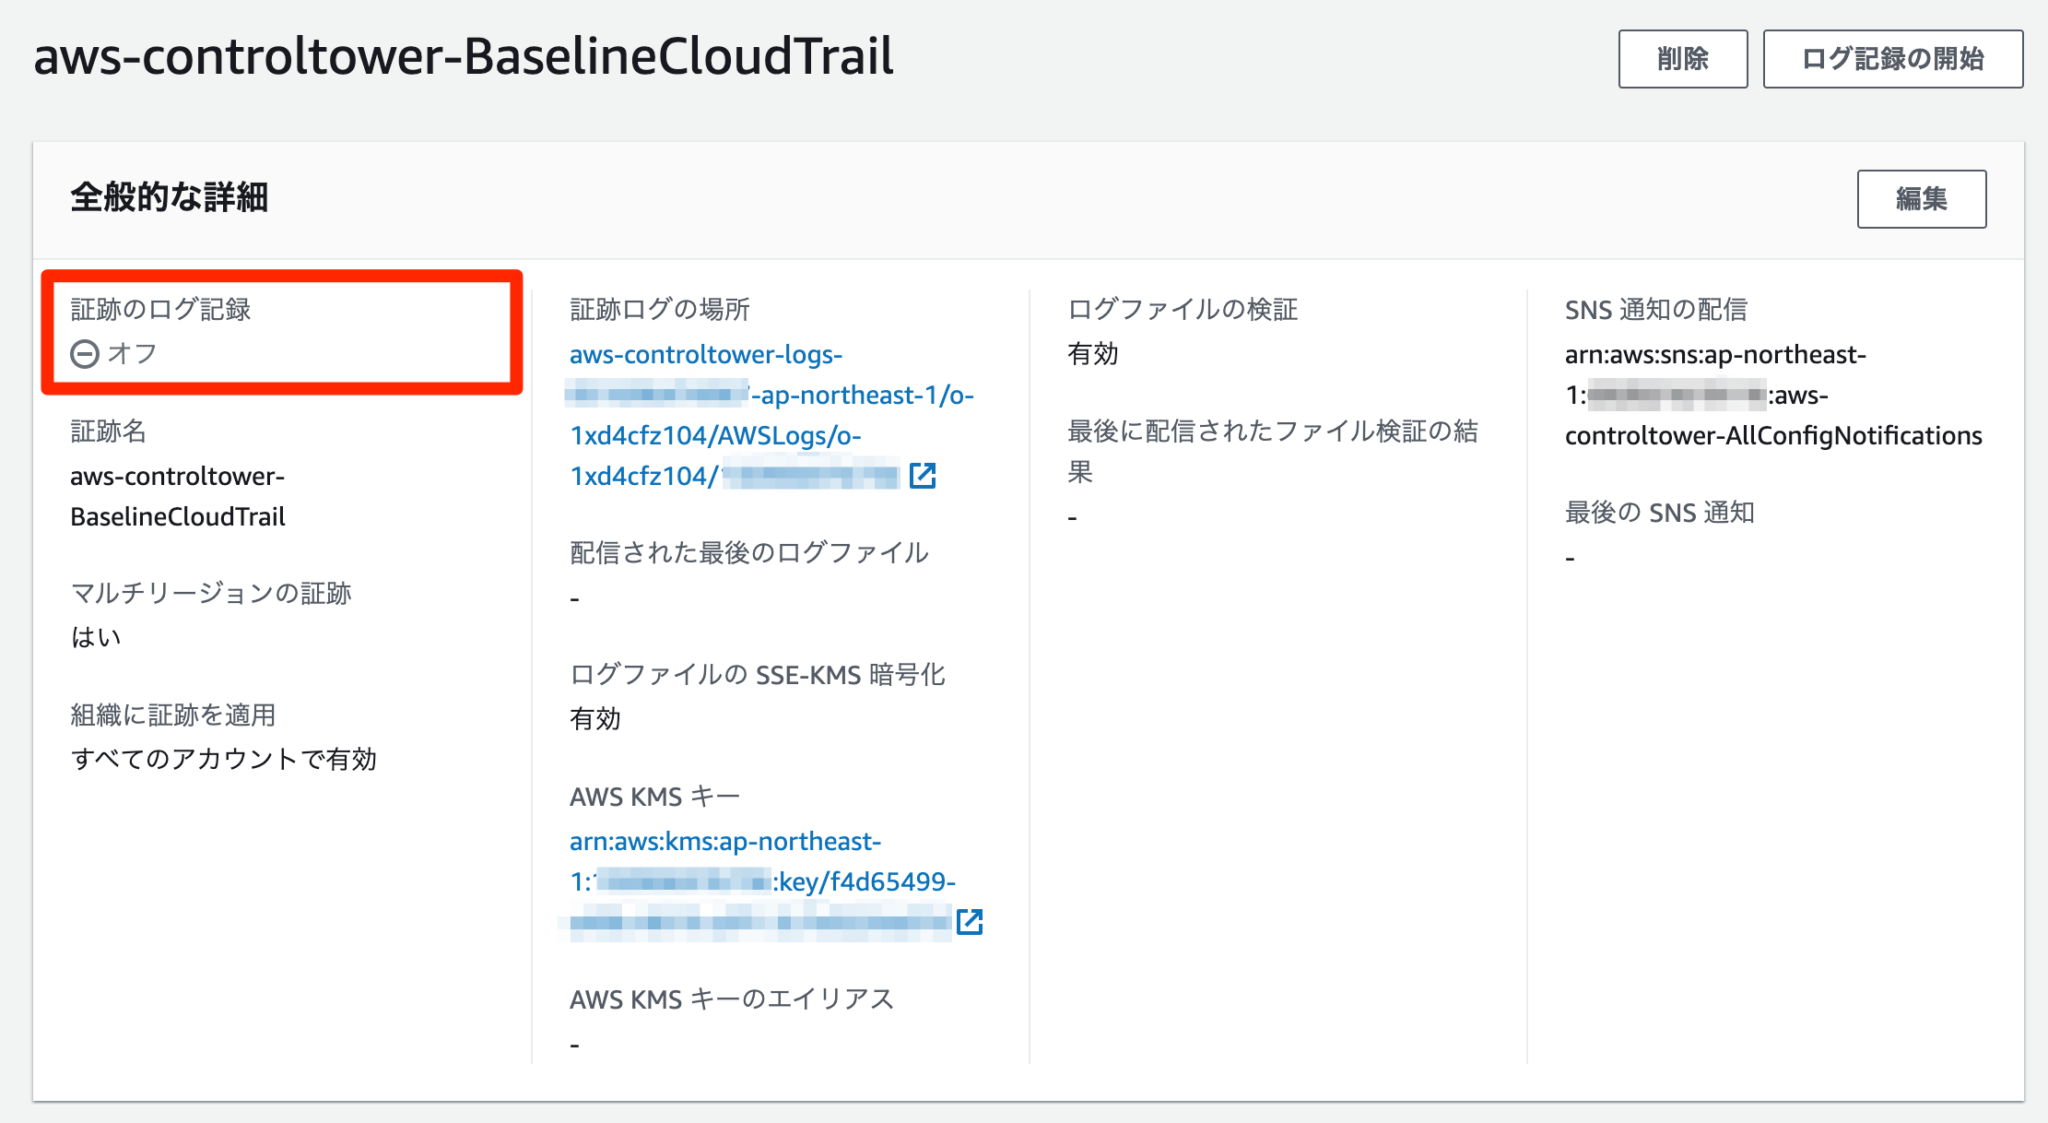Open the aws-controltower-logs S3 bucket link
2048x1123 pixels.
705,354
